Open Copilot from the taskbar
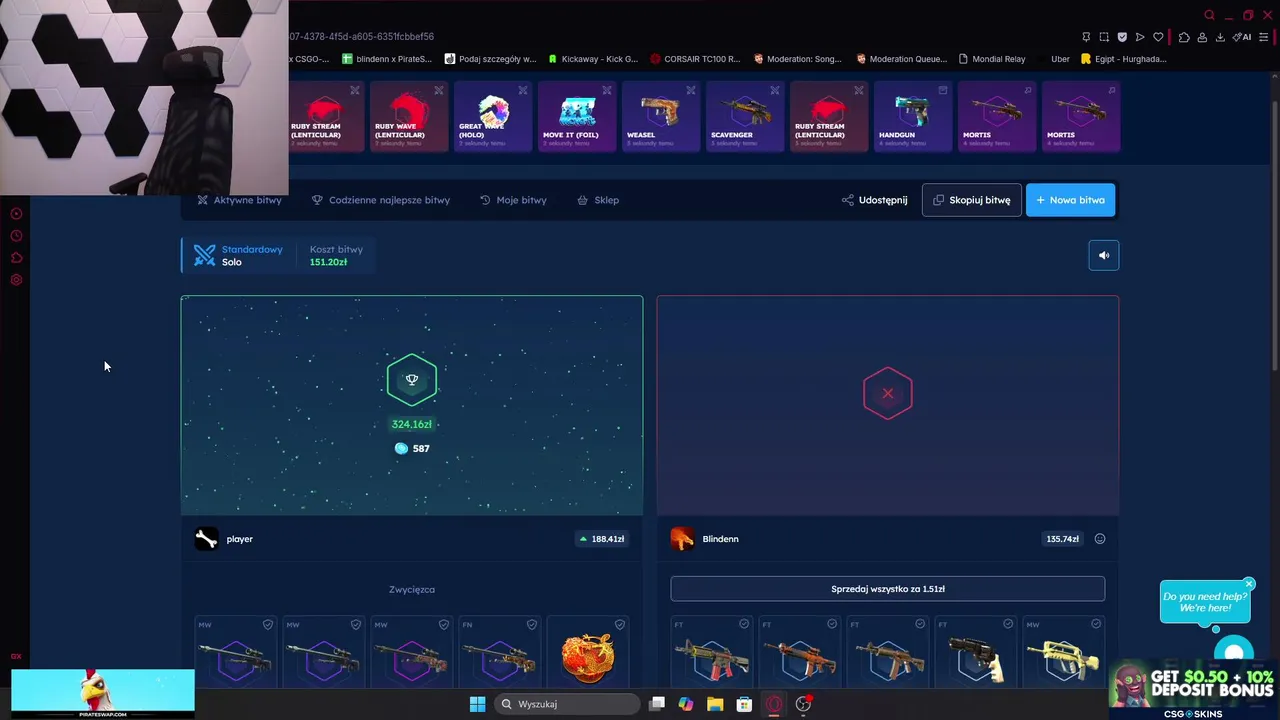This screenshot has height=720, width=1280. 686,704
